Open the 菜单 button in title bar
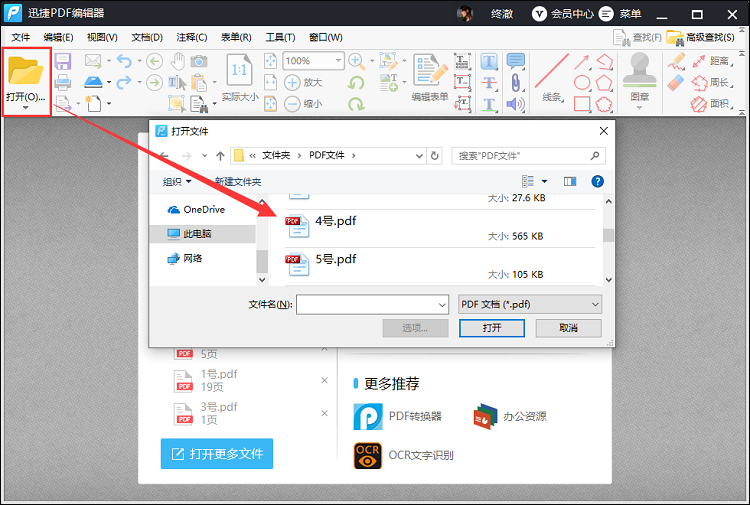750x505 pixels. point(620,13)
